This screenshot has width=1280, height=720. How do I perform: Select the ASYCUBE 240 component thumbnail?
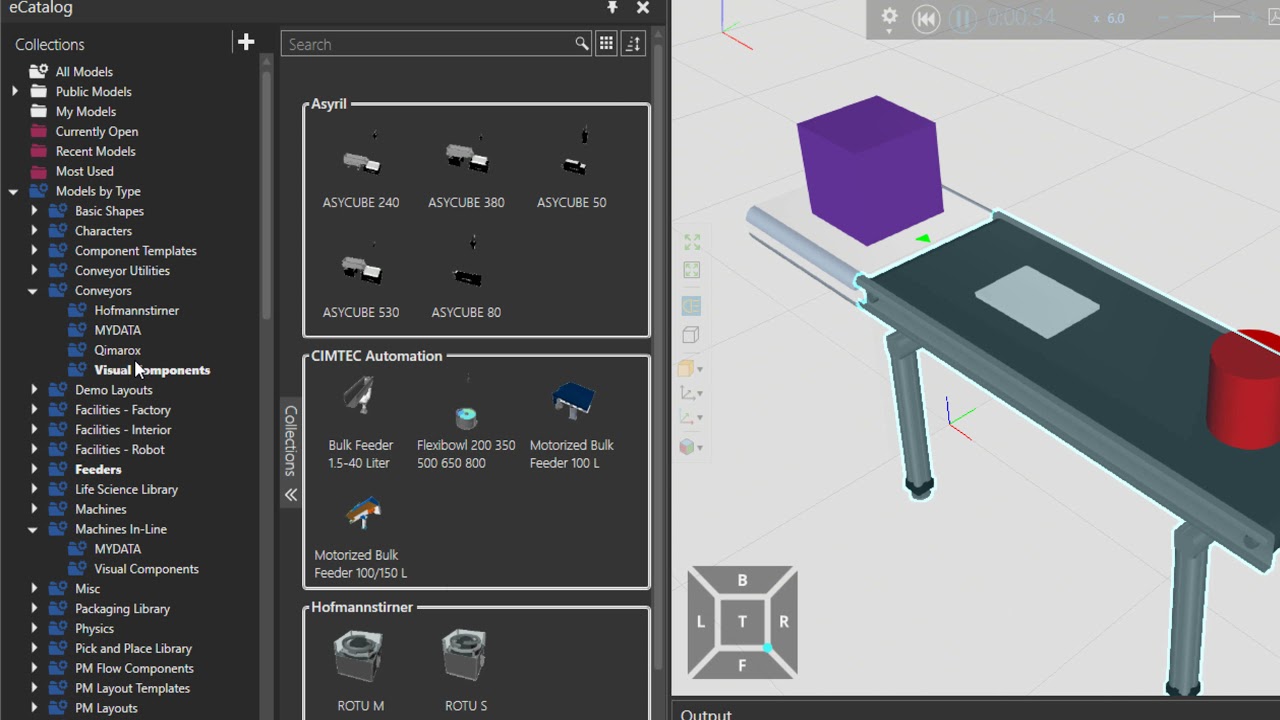click(361, 160)
